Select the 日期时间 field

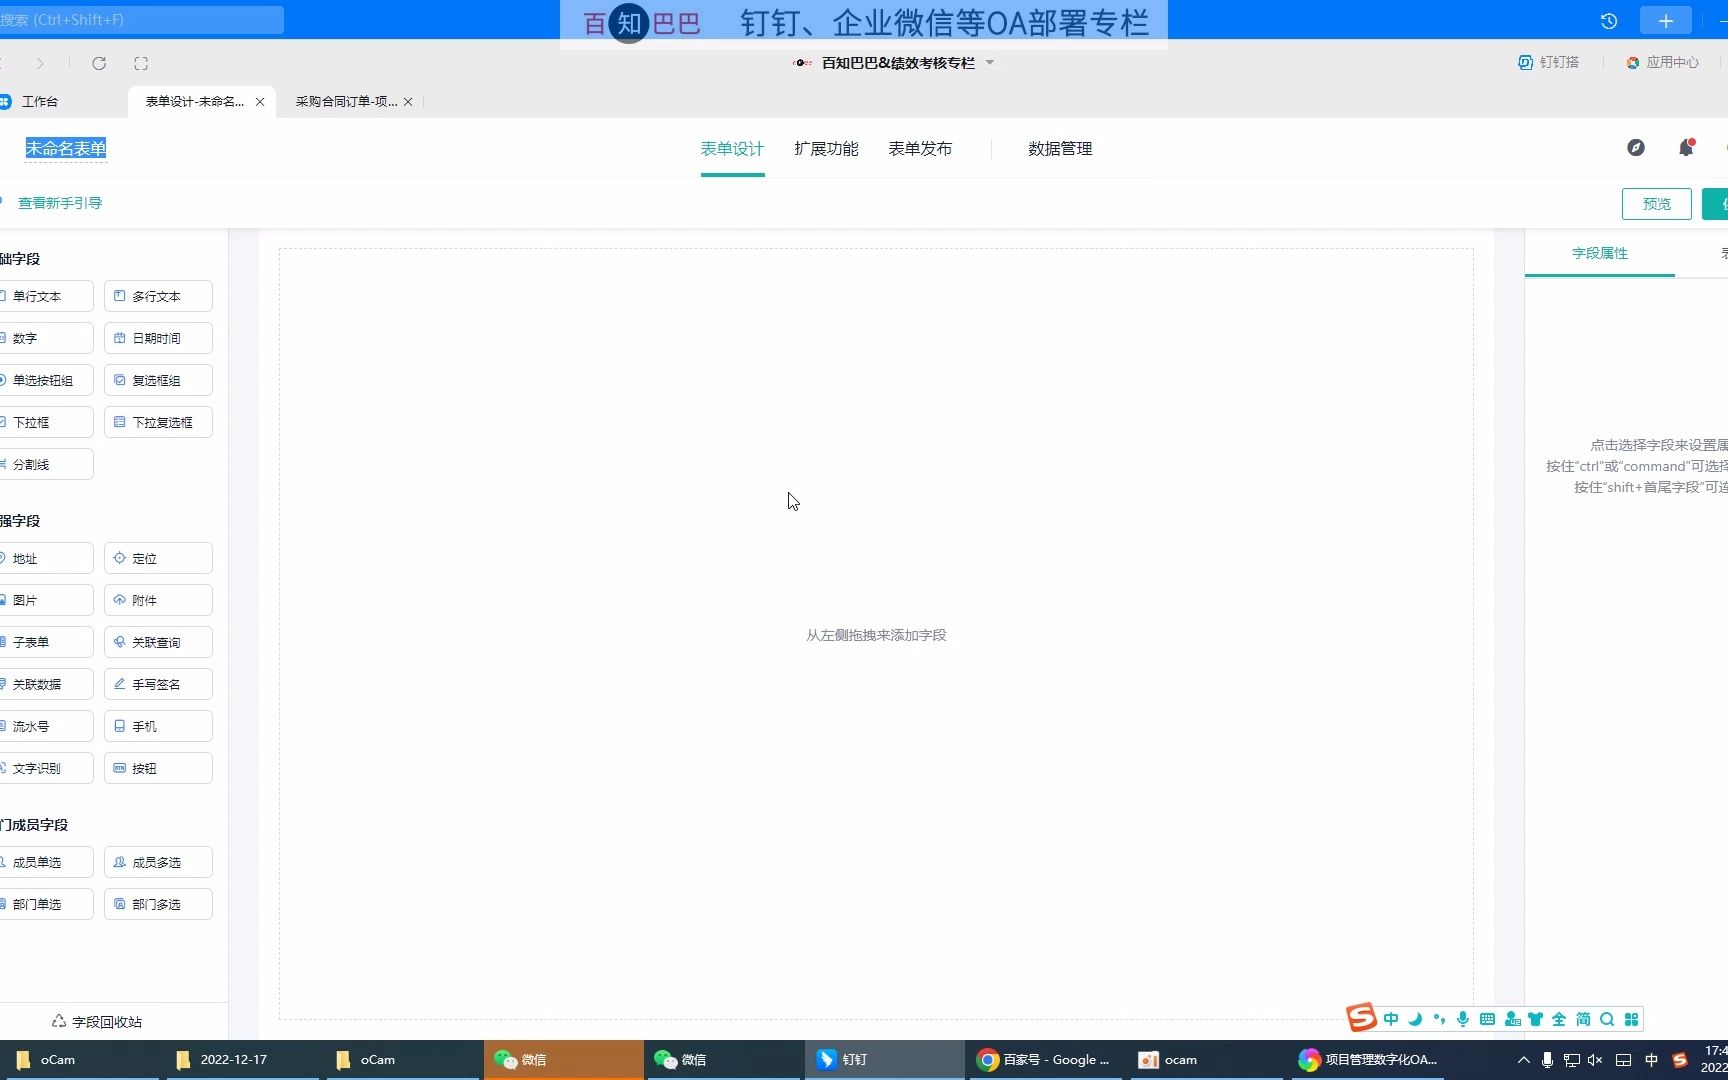pos(158,338)
